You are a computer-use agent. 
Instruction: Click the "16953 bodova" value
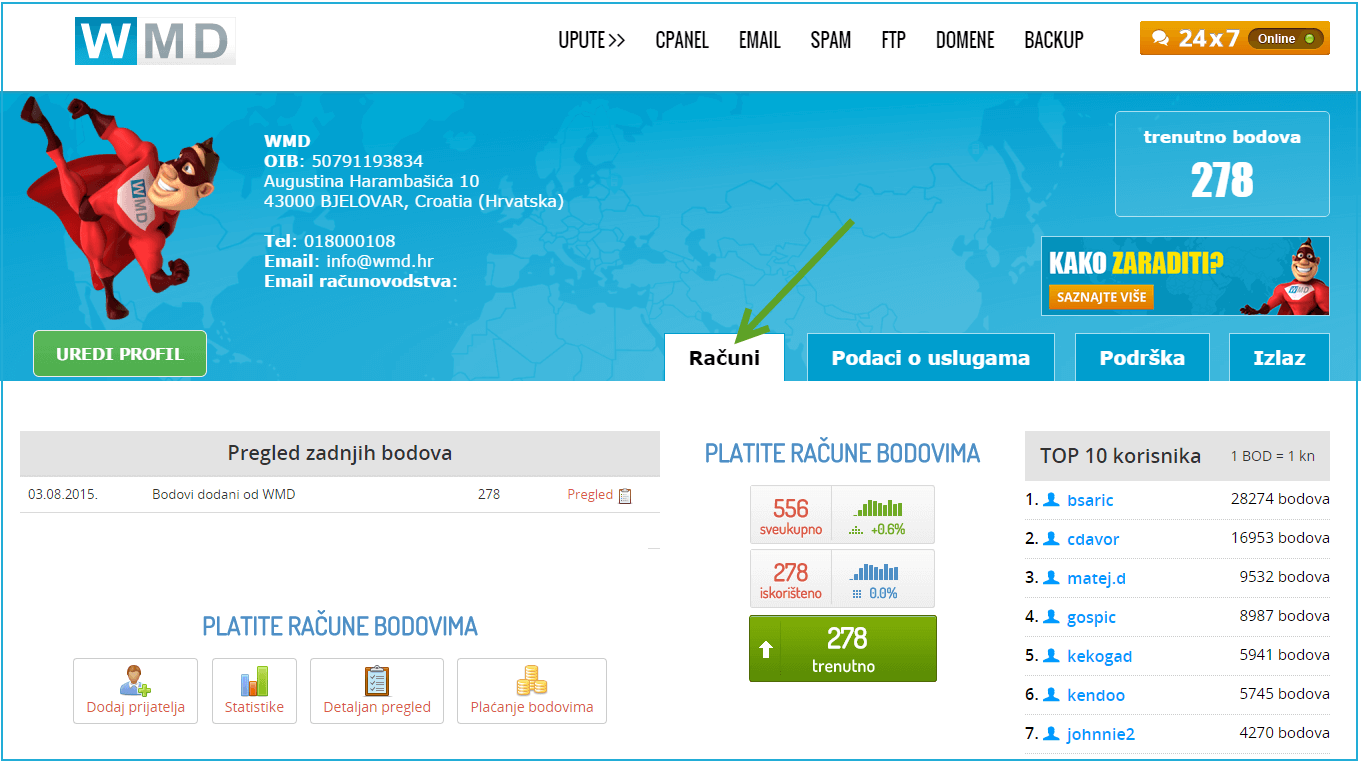coord(1280,538)
